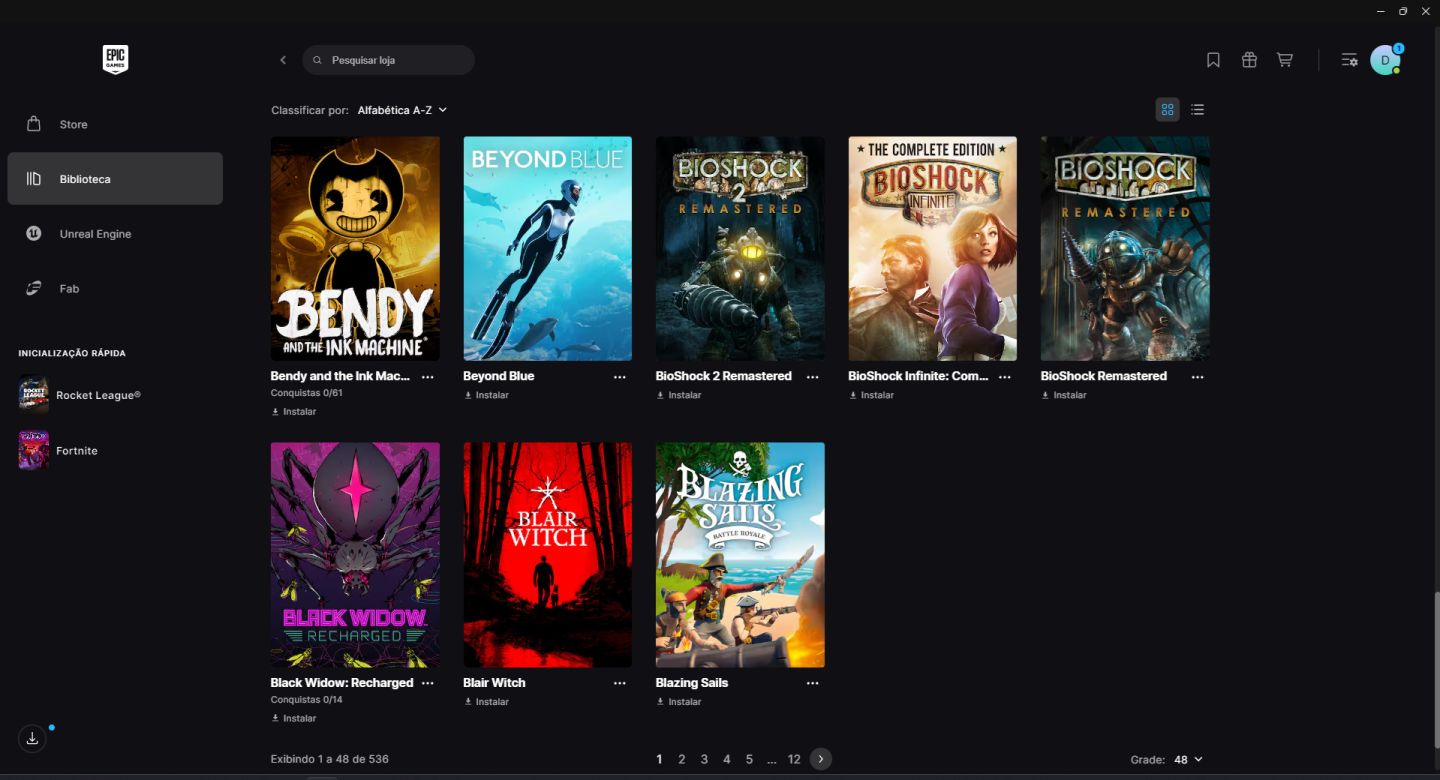
Task: Launch Rocket League from quick launch
Action: 80,395
